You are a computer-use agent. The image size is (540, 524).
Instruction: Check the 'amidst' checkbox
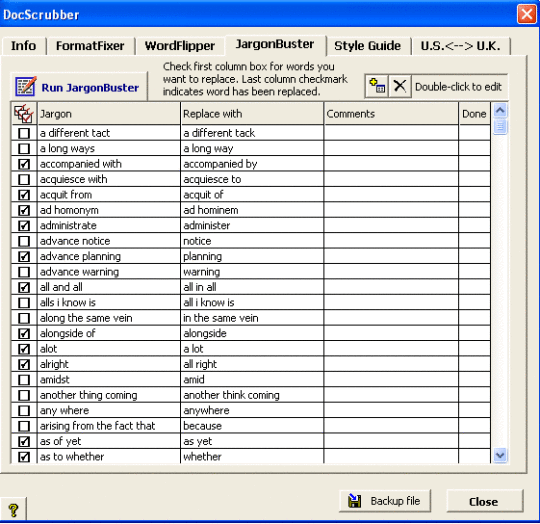click(x=24, y=380)
